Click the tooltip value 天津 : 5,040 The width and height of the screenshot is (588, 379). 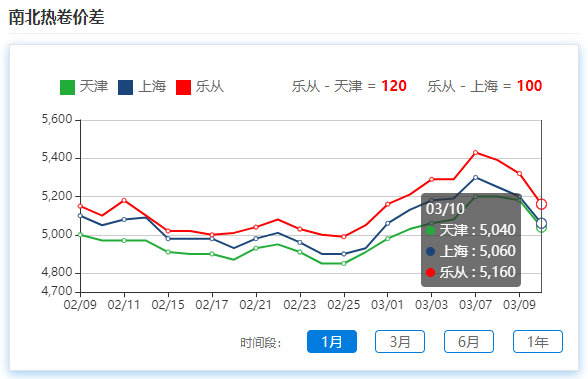(x=471, y=230)
